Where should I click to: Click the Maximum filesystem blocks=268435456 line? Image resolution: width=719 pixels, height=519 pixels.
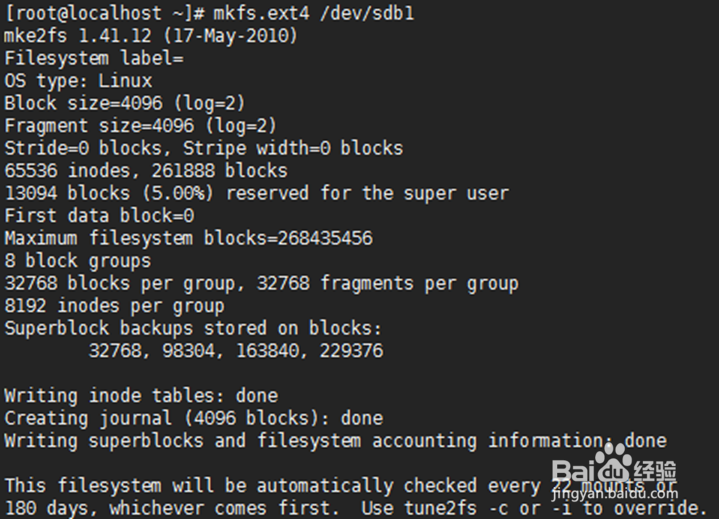click(188, 238)
